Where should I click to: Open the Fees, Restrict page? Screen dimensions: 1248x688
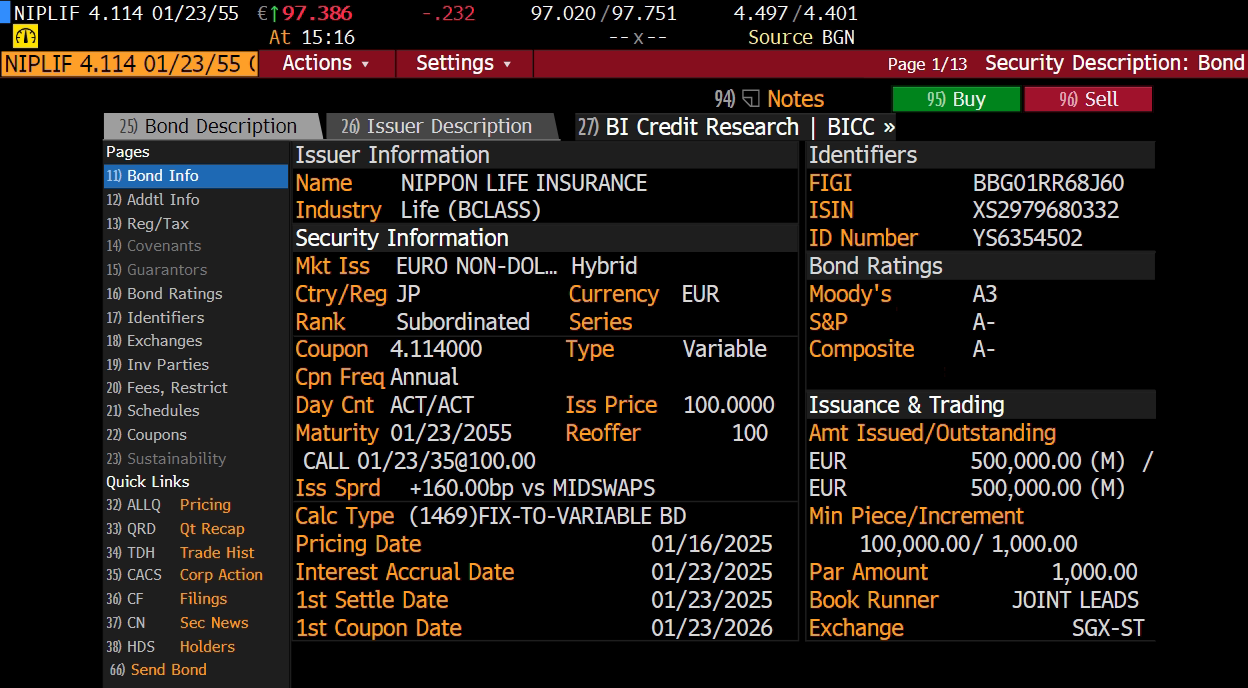[x=166, y=387]
